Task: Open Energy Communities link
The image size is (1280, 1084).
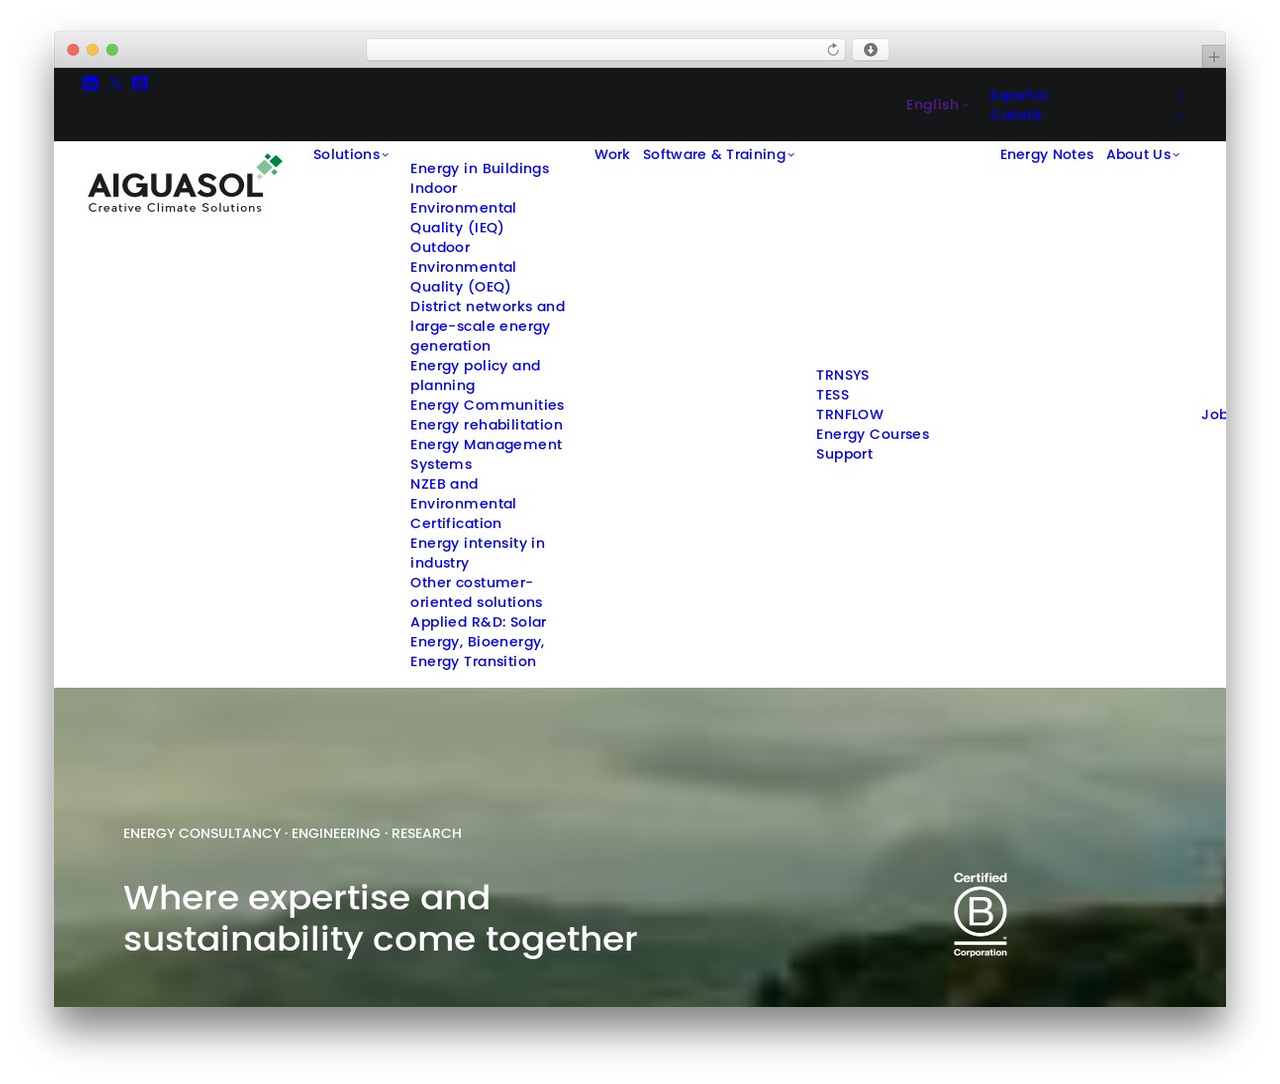Action: pos(487,405)
